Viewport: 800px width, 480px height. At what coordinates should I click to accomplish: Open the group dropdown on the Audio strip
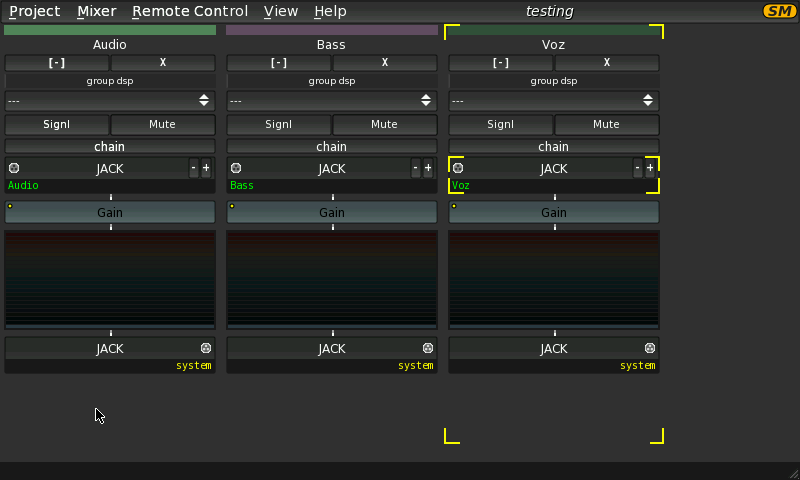click(x=110, y=100)
